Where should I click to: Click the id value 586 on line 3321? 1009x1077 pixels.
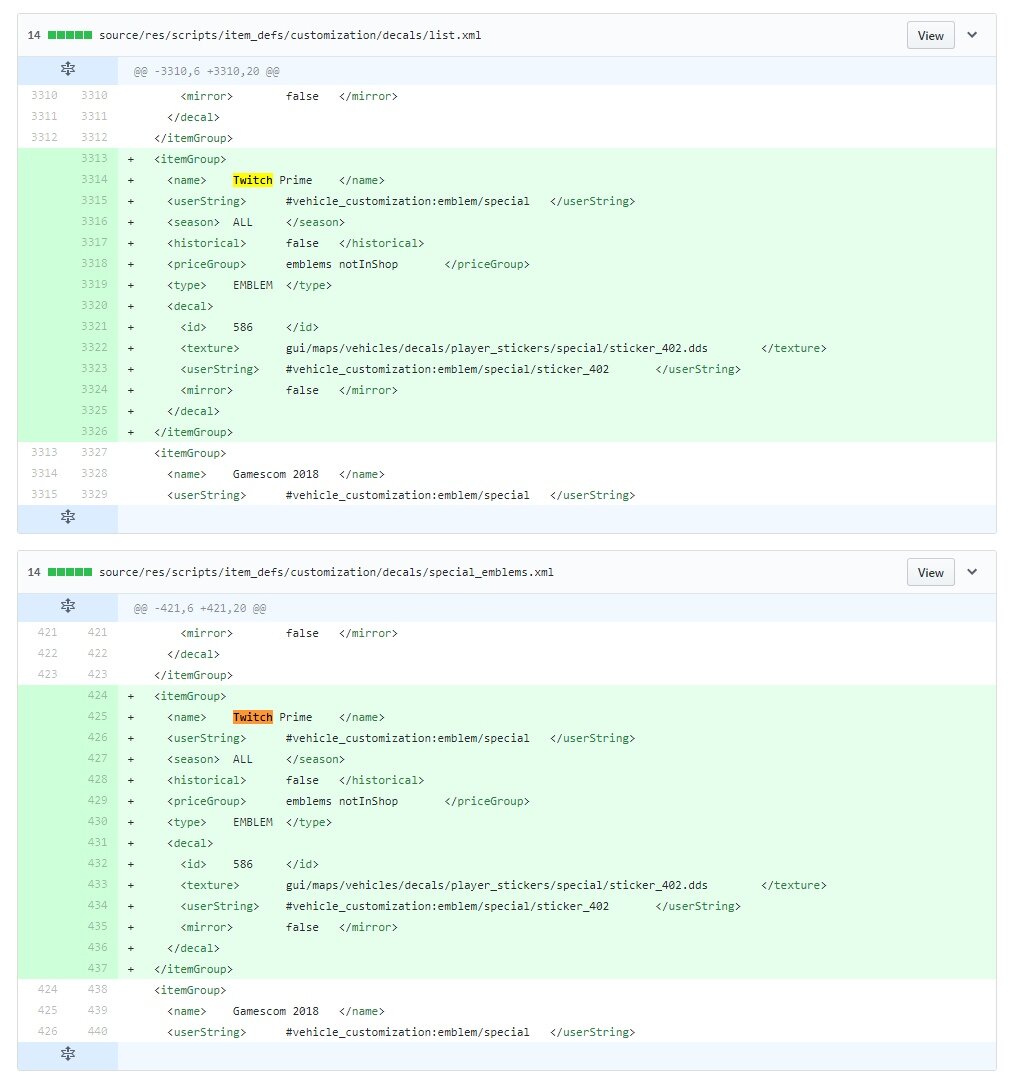pyautogui.click(x=242, y=327)
